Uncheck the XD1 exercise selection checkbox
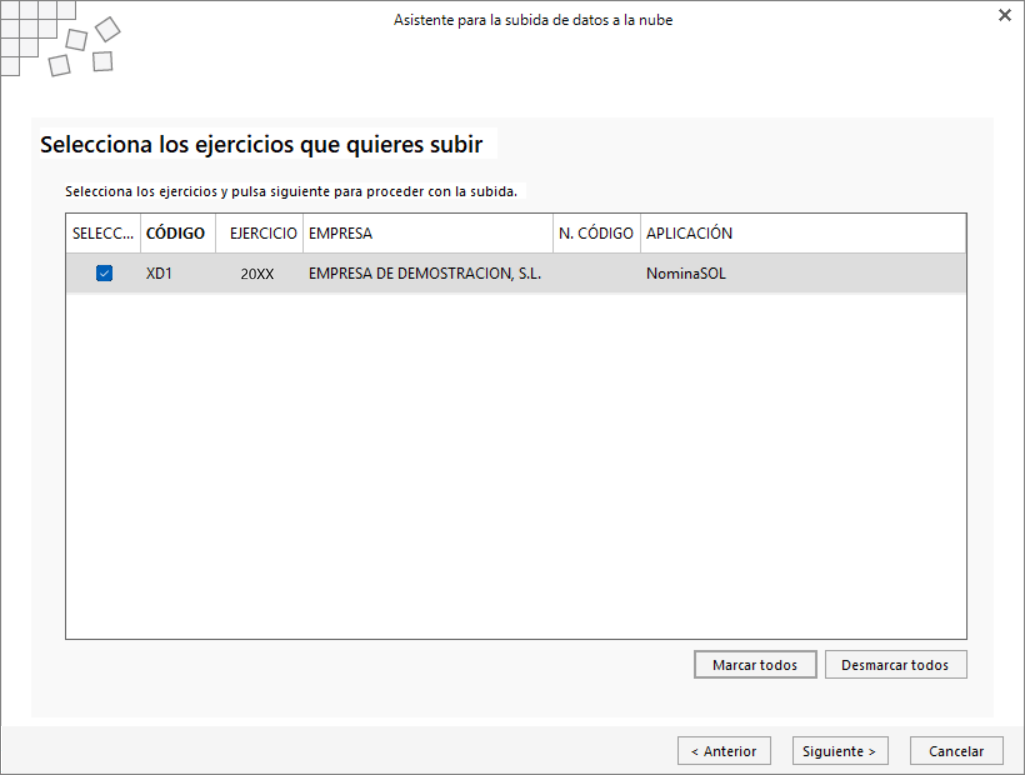Screen dimensions: 1027x776 (104, 273)
